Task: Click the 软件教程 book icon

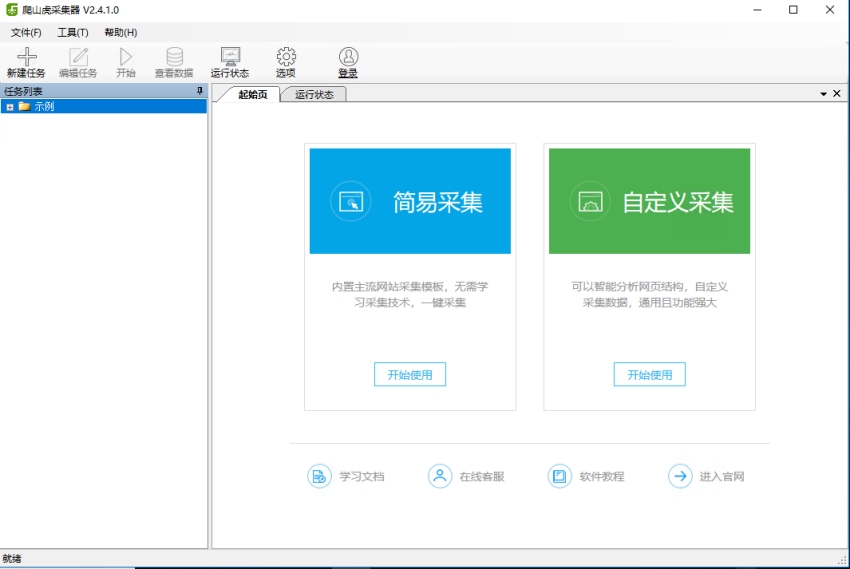Action: tap(560, 476)
